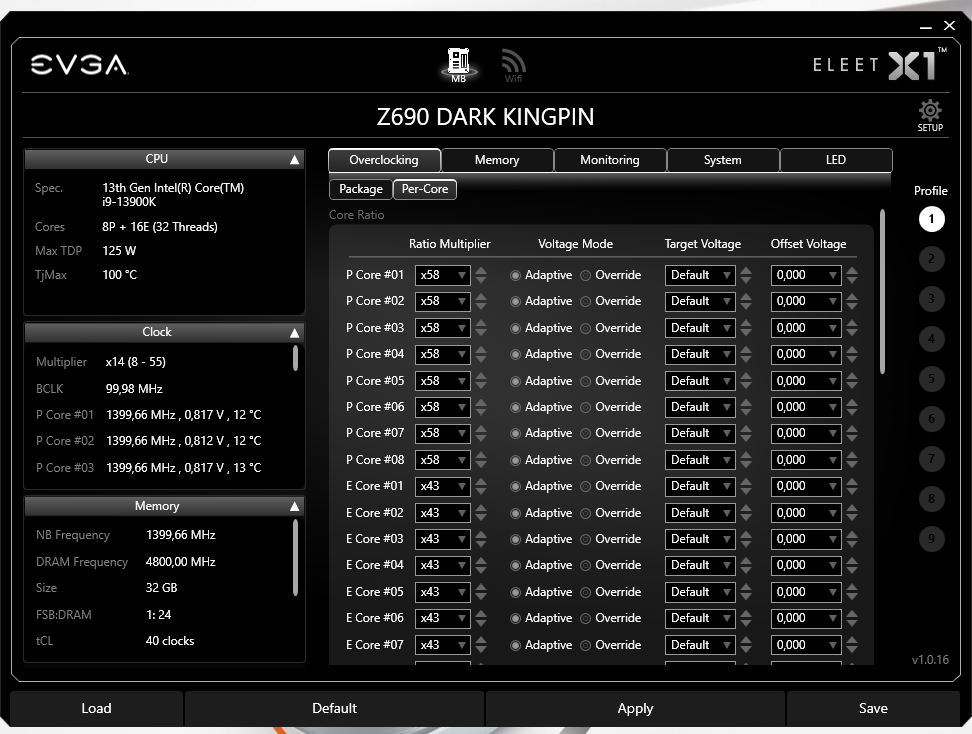Viewport: 972px width, 734px height.
Task: Open the Target Voltage dropdown for E Core #01
Action: pyautogui.click(x=699, y=486)
